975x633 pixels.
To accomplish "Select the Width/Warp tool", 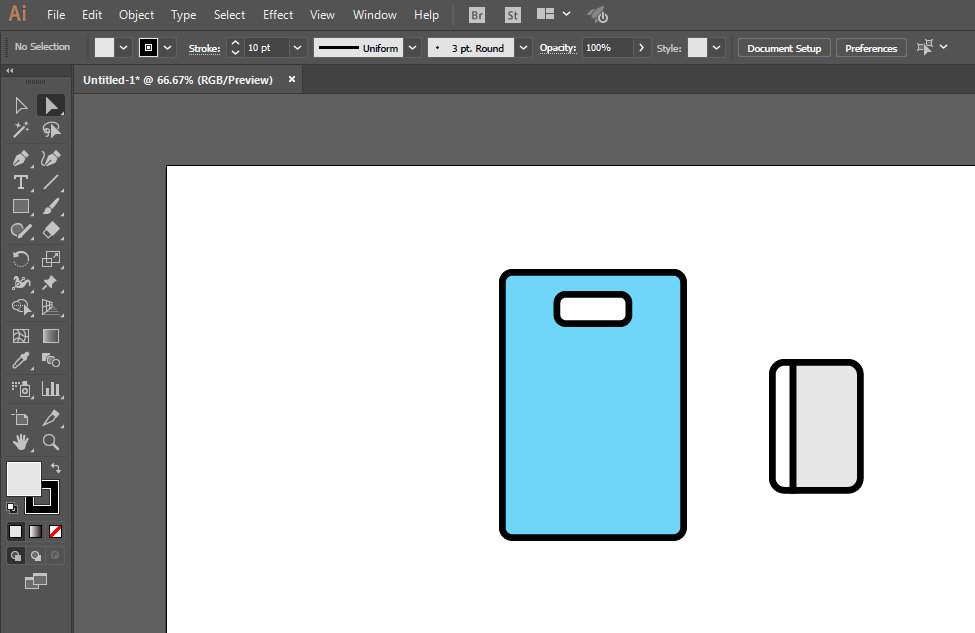I will pyautogui.click(x=21, y=284).
